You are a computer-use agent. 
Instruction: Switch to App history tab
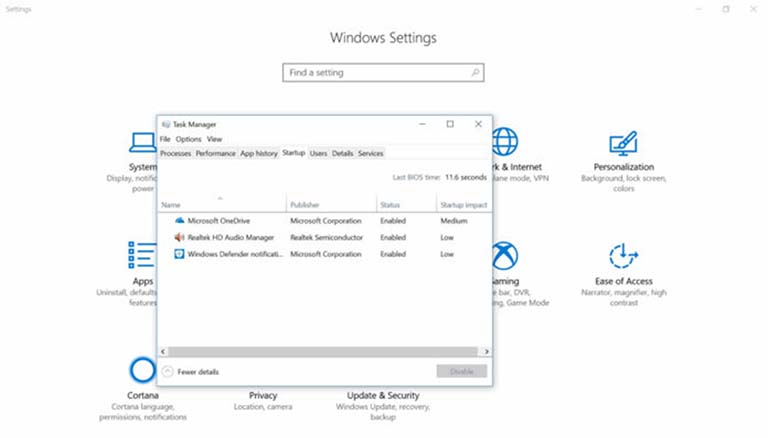(x=259, y=153)
